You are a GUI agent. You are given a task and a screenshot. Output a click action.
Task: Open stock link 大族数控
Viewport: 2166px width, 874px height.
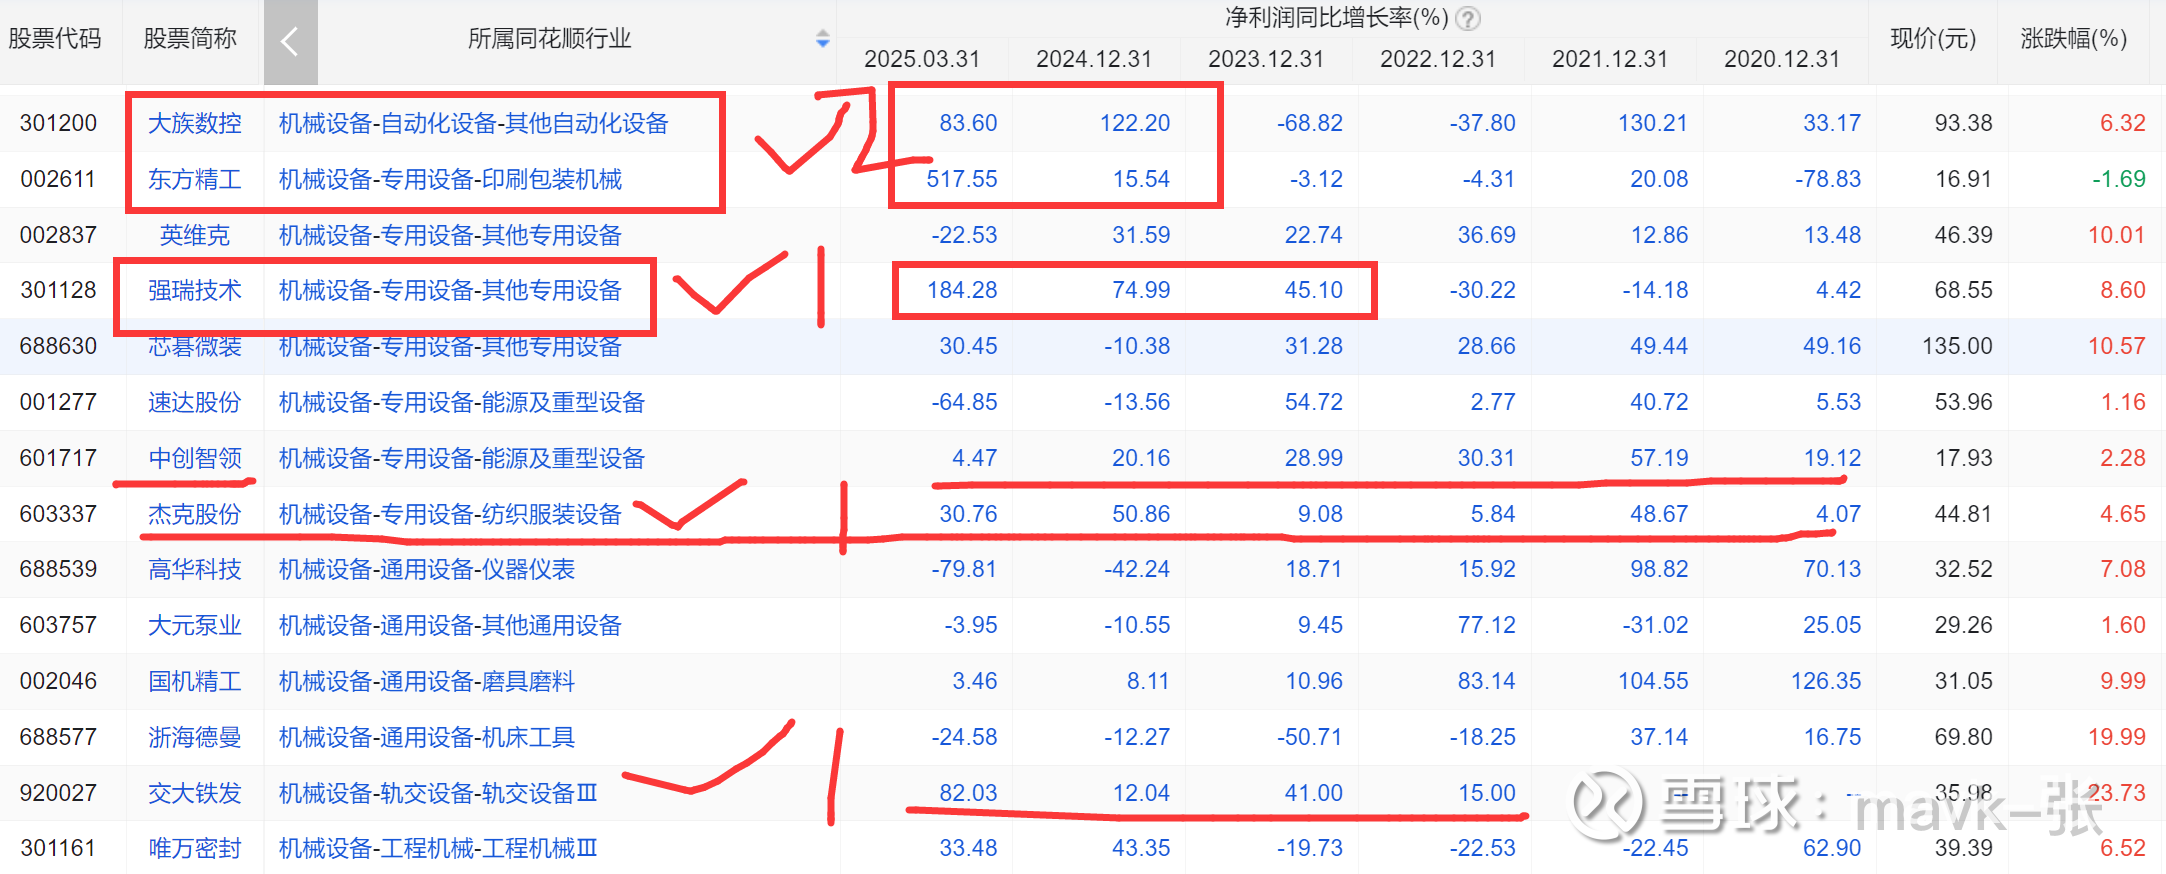coord(195,123)
